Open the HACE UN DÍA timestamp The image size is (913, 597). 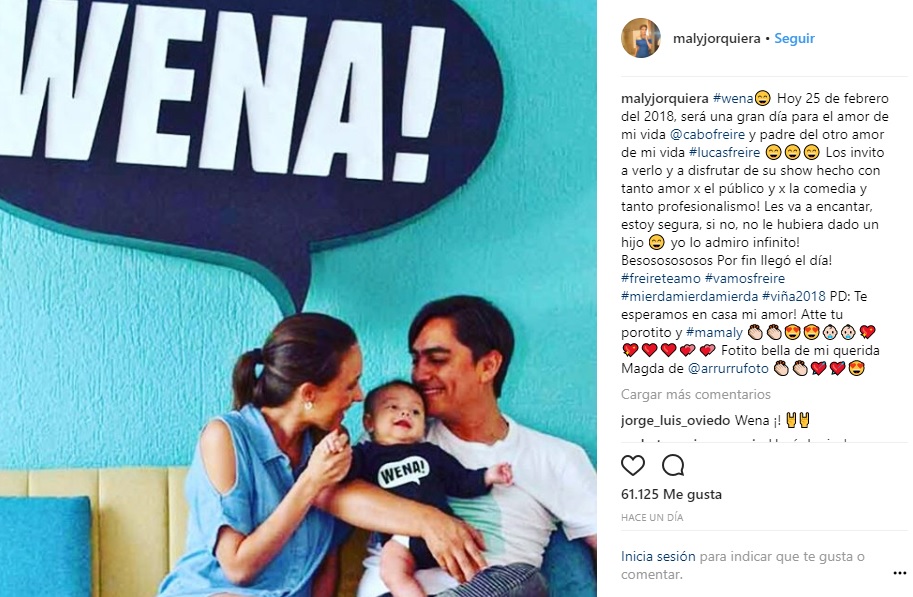click(652, 517)
